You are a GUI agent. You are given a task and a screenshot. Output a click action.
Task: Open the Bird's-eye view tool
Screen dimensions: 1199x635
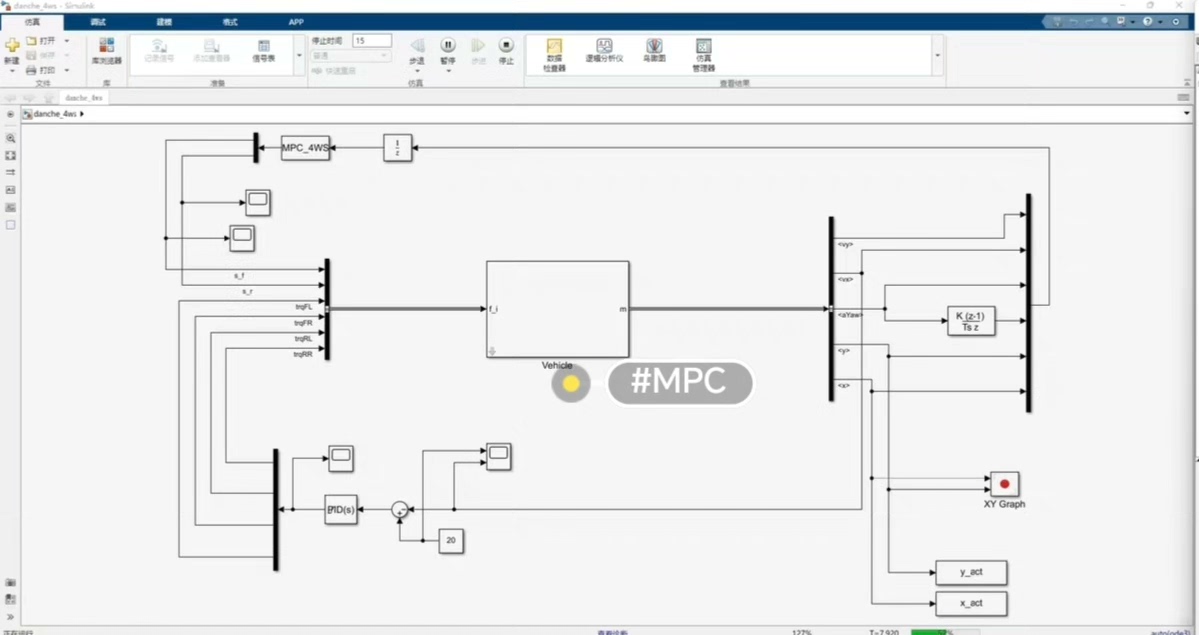point(654,52)
